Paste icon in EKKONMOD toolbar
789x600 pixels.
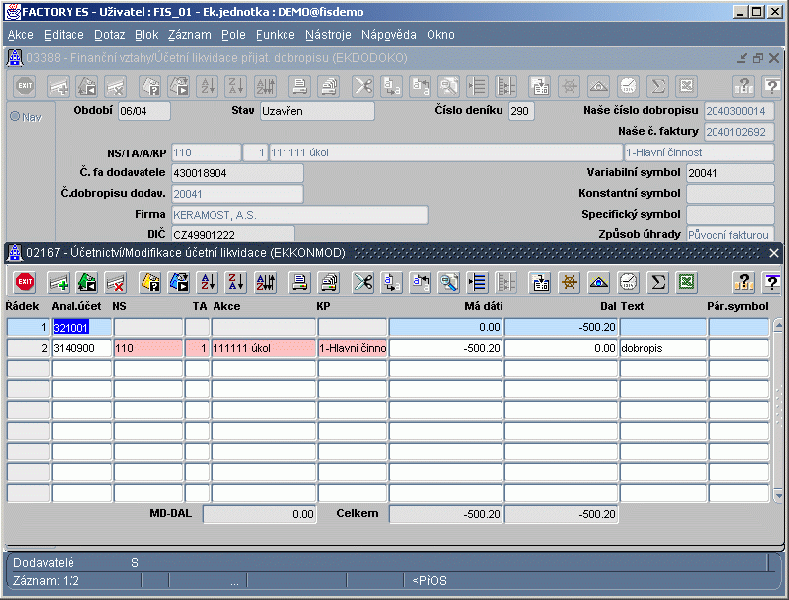[x=421, y=282]
